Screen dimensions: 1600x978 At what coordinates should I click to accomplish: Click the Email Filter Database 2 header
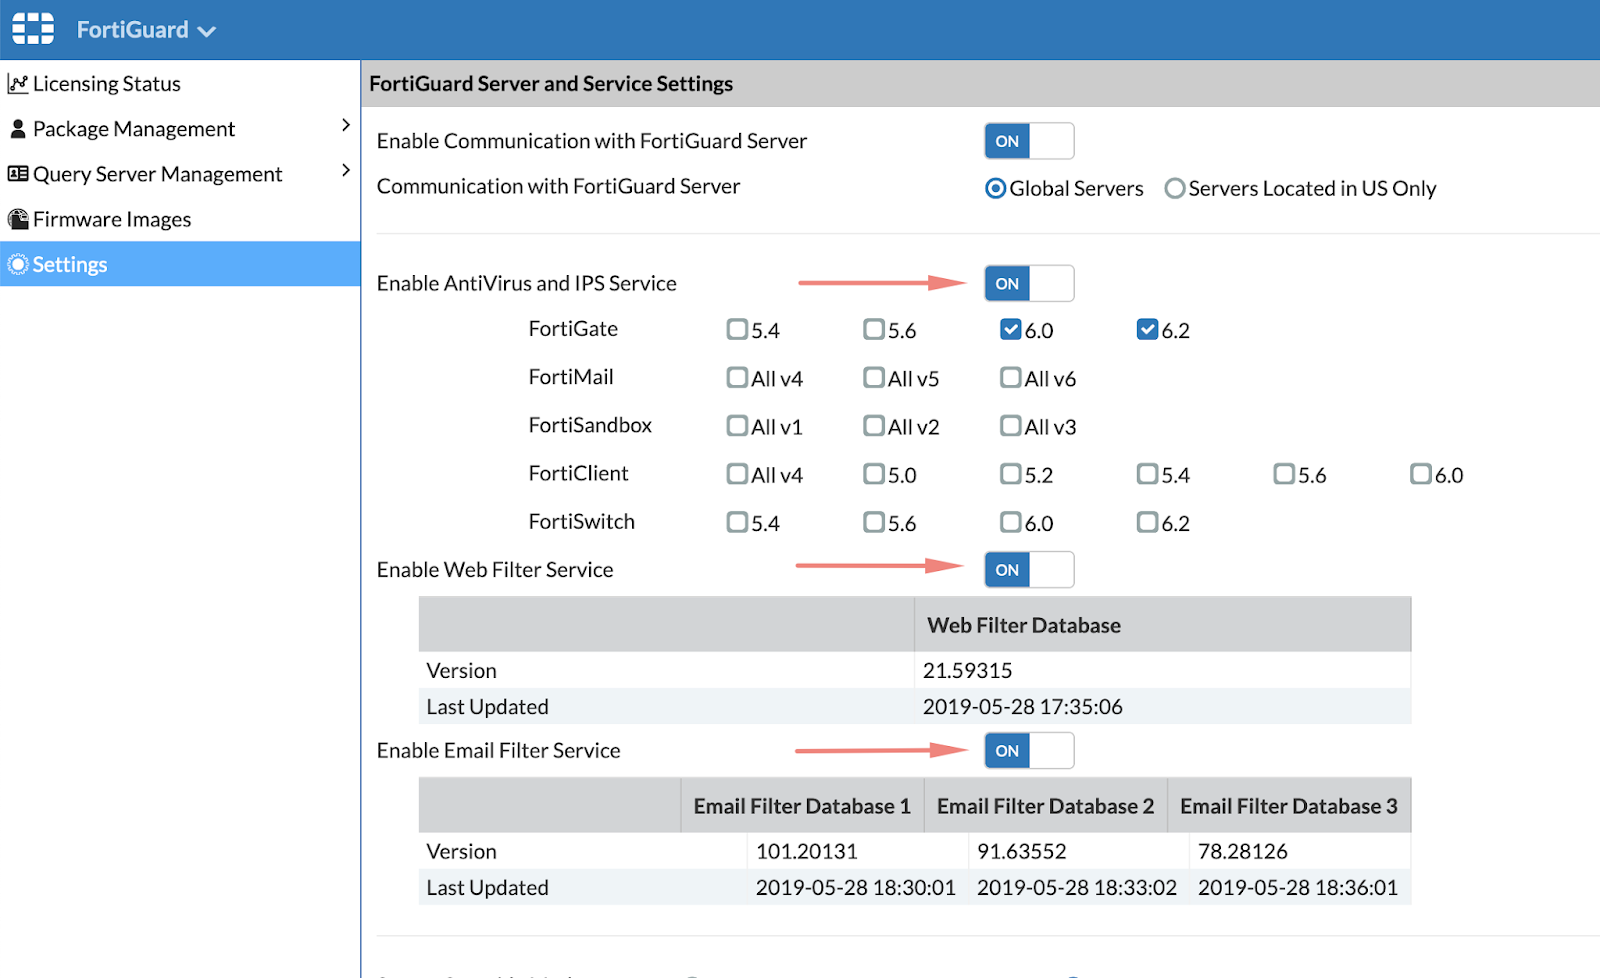coord(1046,806)
